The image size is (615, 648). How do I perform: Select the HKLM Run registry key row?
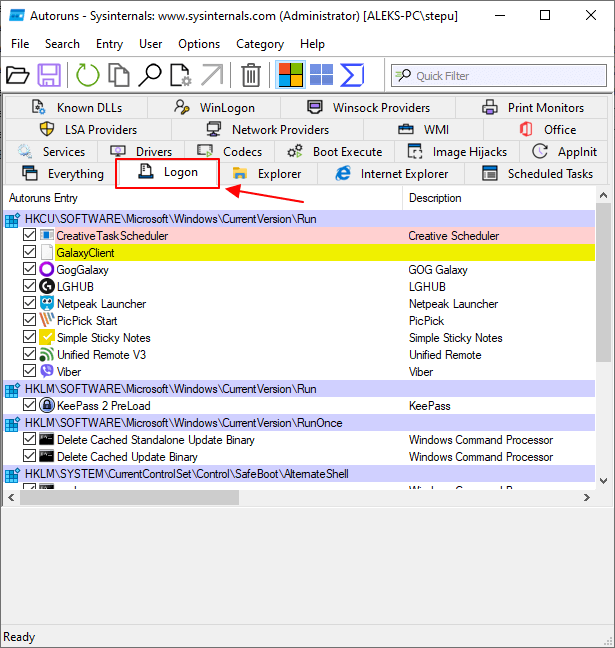(300, 388)
